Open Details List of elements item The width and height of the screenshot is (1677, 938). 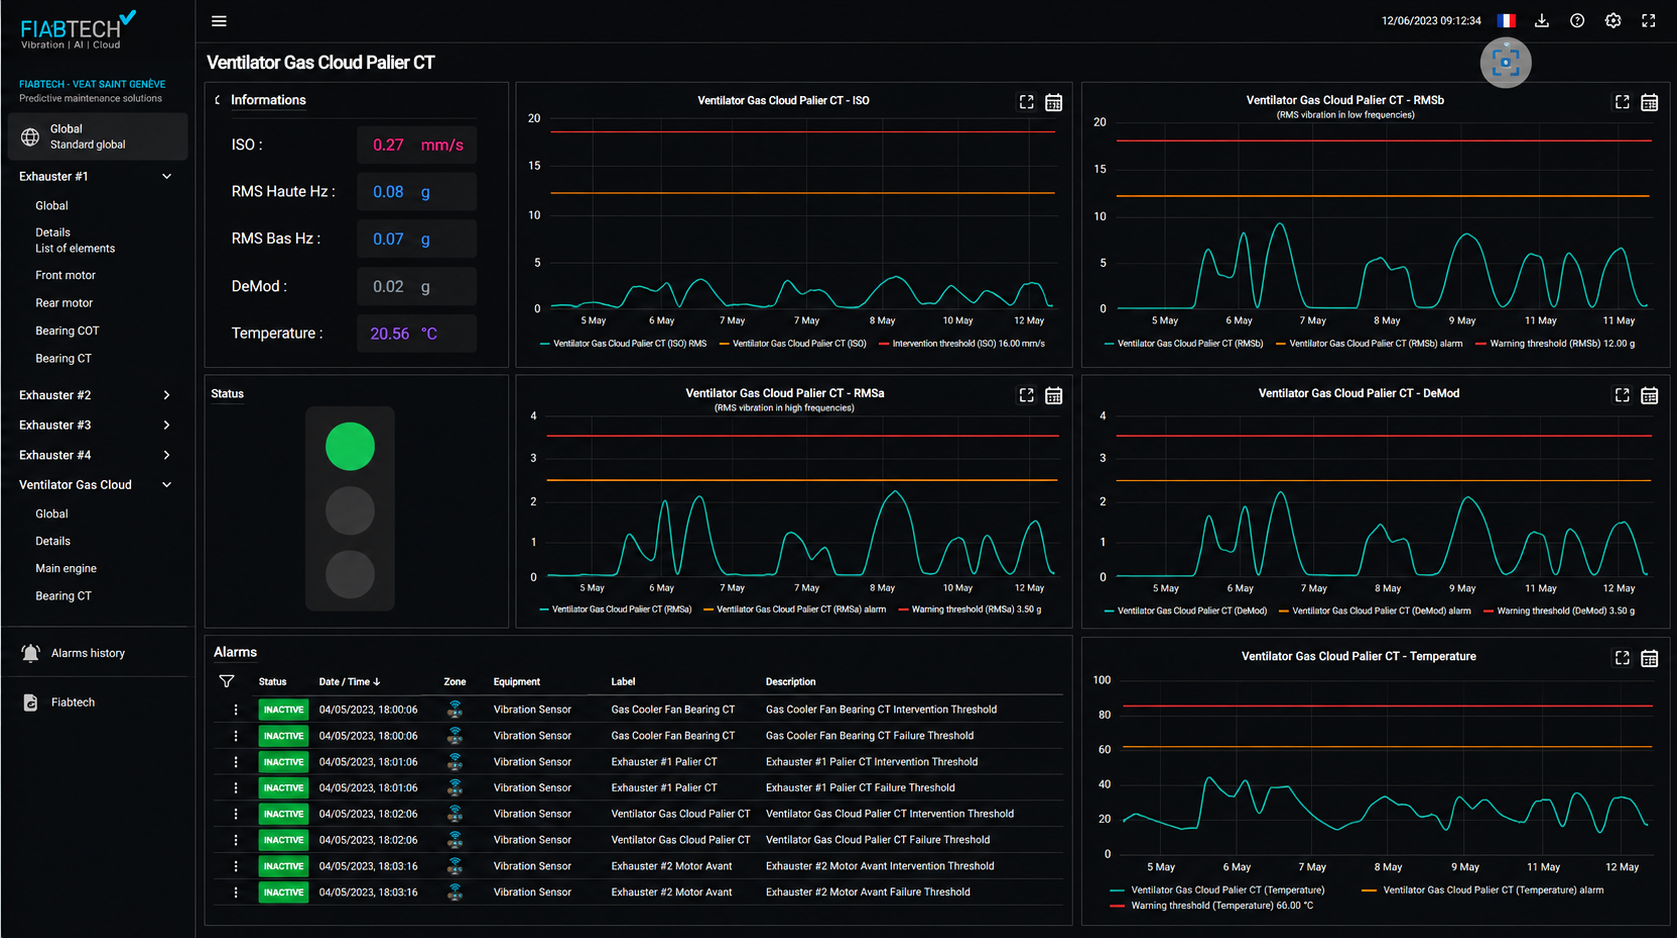75,241
